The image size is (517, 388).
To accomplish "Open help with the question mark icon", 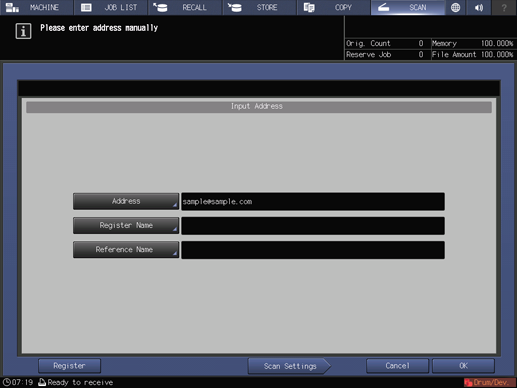I will [x=504, y=7].
